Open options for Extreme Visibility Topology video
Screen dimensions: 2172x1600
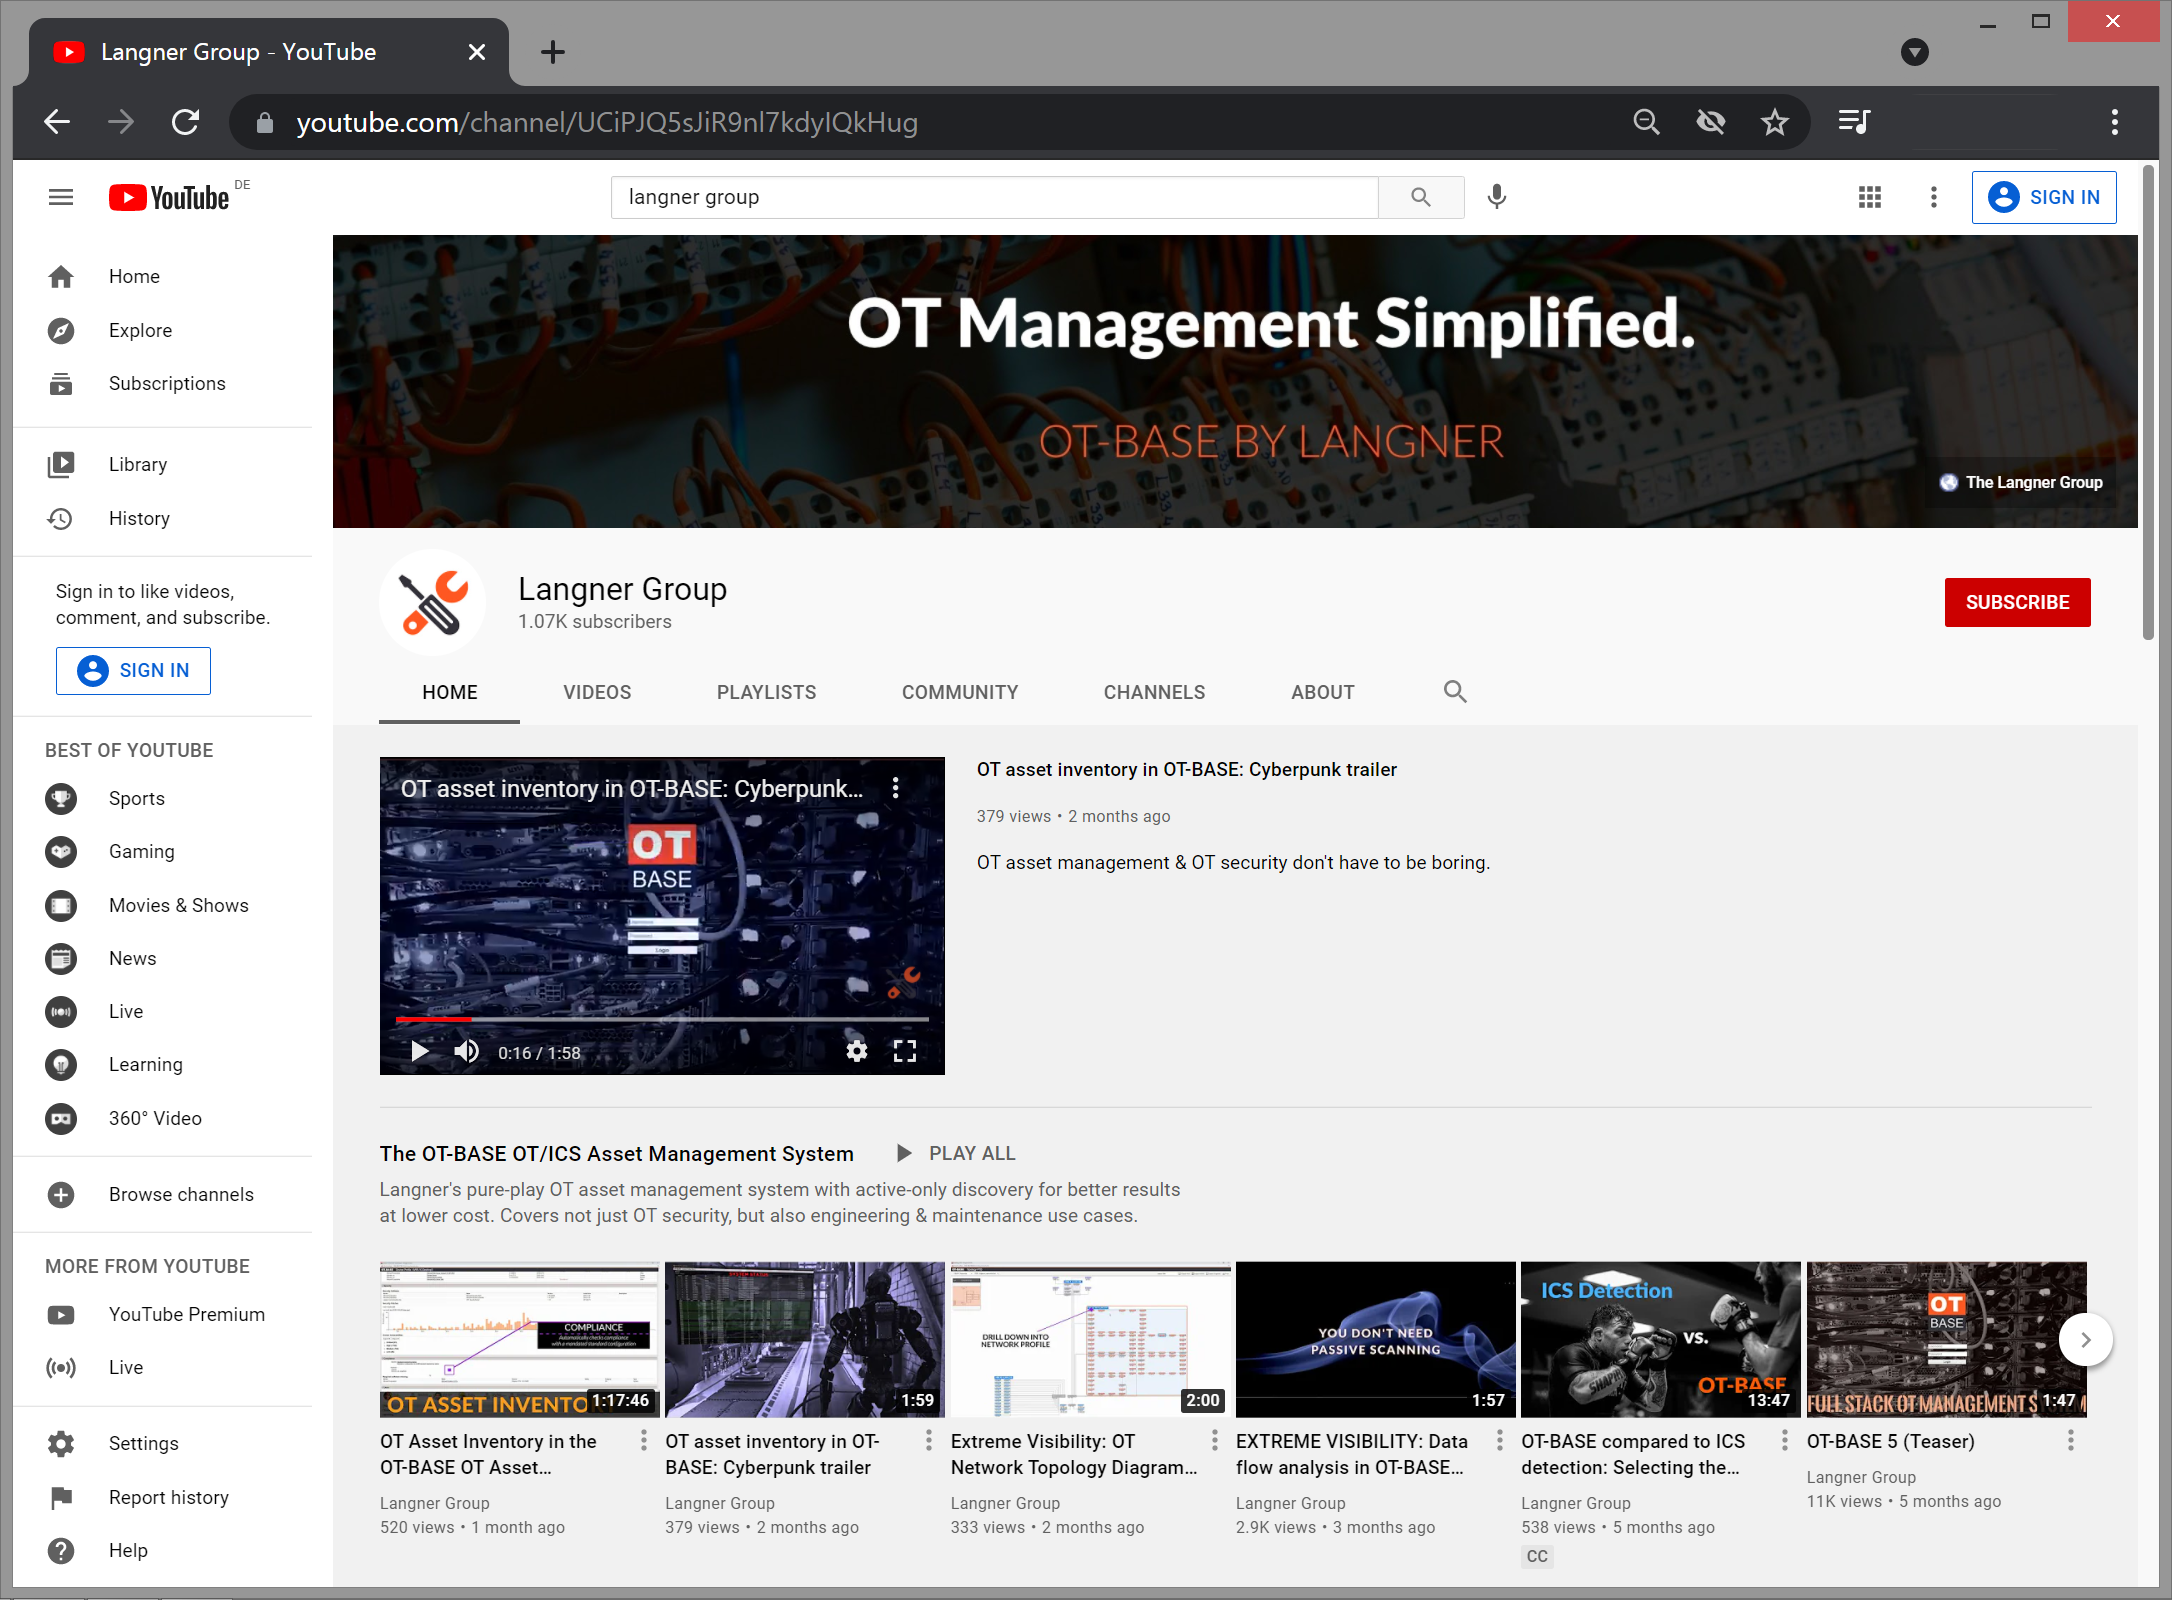1214,1440
